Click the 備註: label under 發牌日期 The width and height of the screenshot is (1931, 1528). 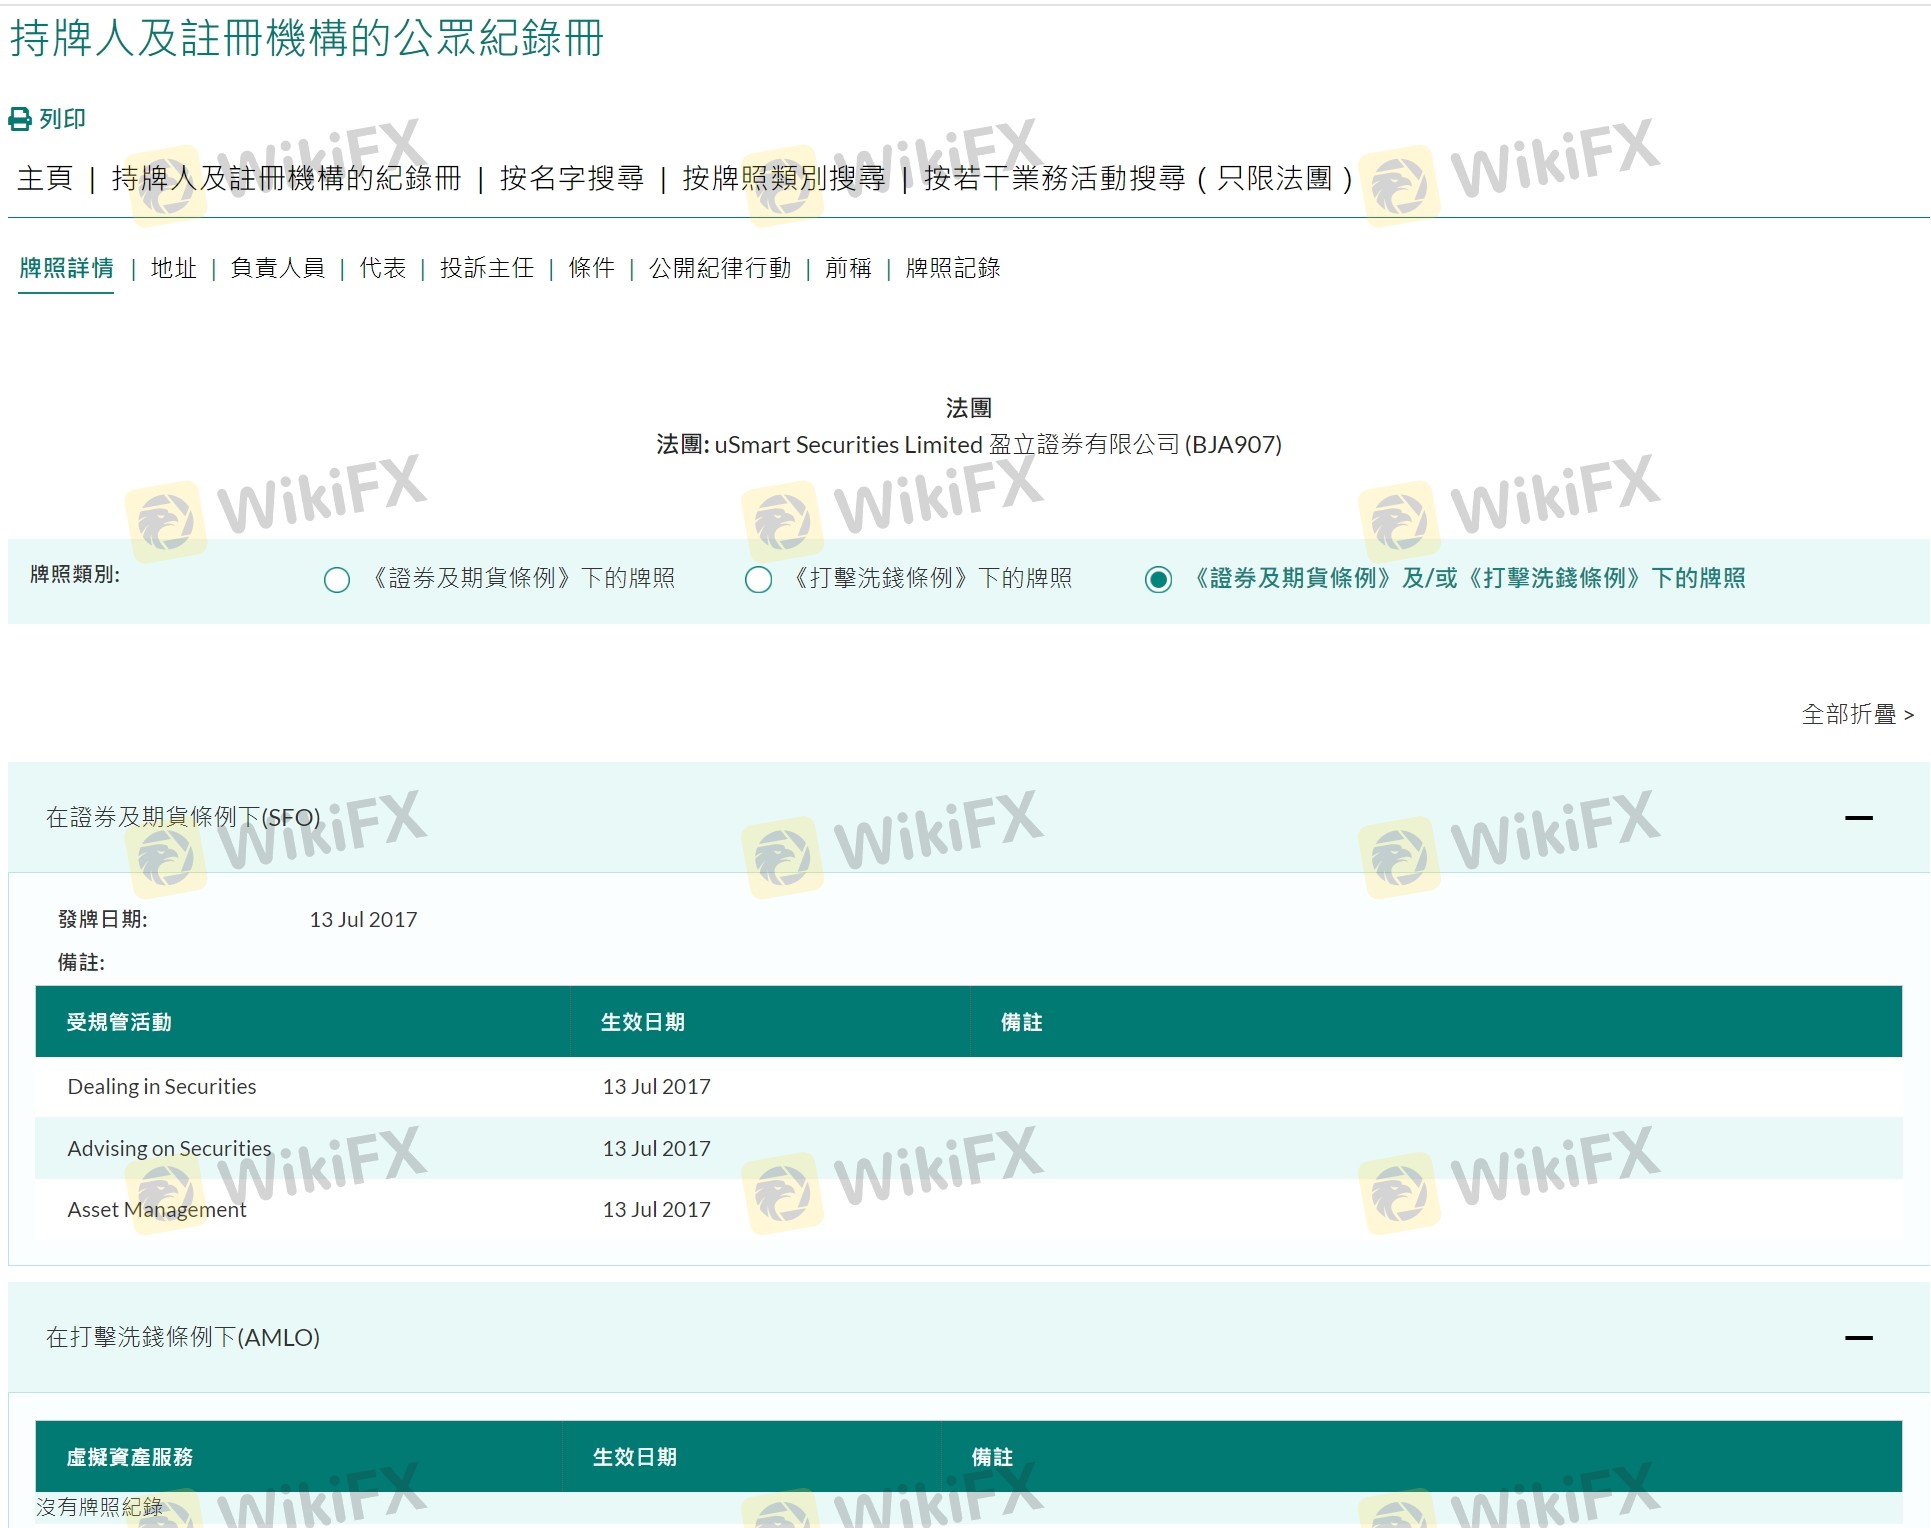81,963
